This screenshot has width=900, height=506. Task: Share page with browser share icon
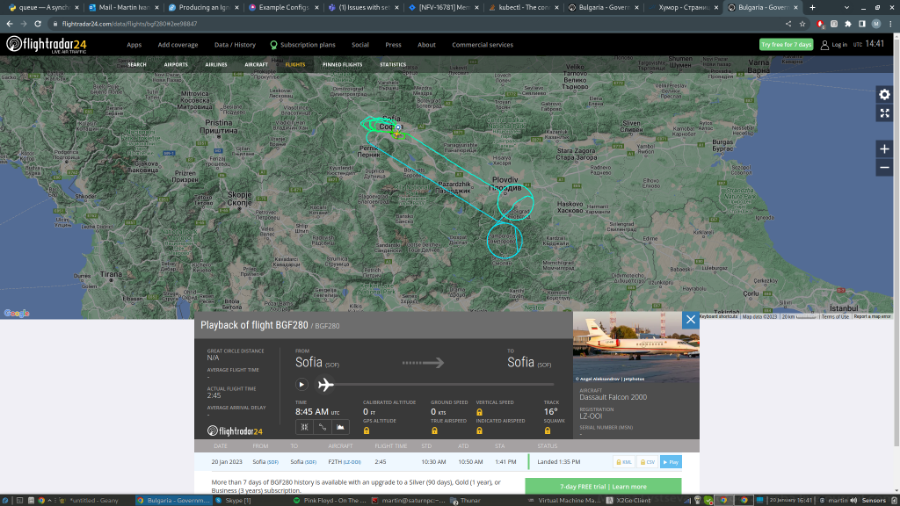(788, 24)
